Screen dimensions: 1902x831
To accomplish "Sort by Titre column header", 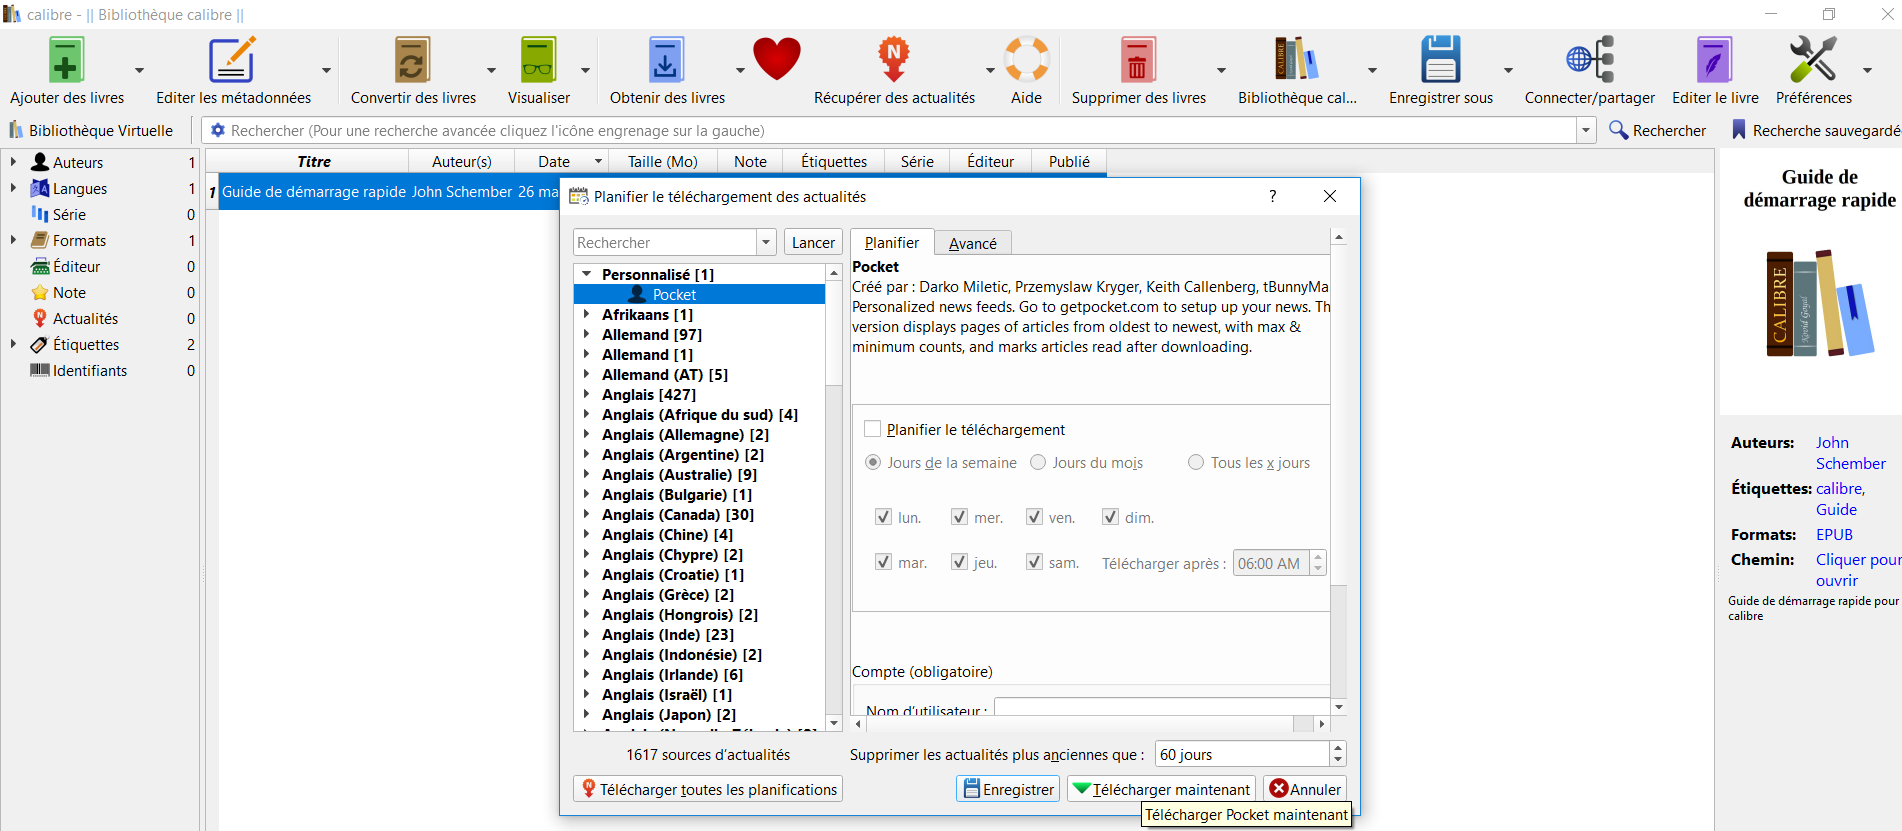I will pyautogui.click(x=314, y=161).
